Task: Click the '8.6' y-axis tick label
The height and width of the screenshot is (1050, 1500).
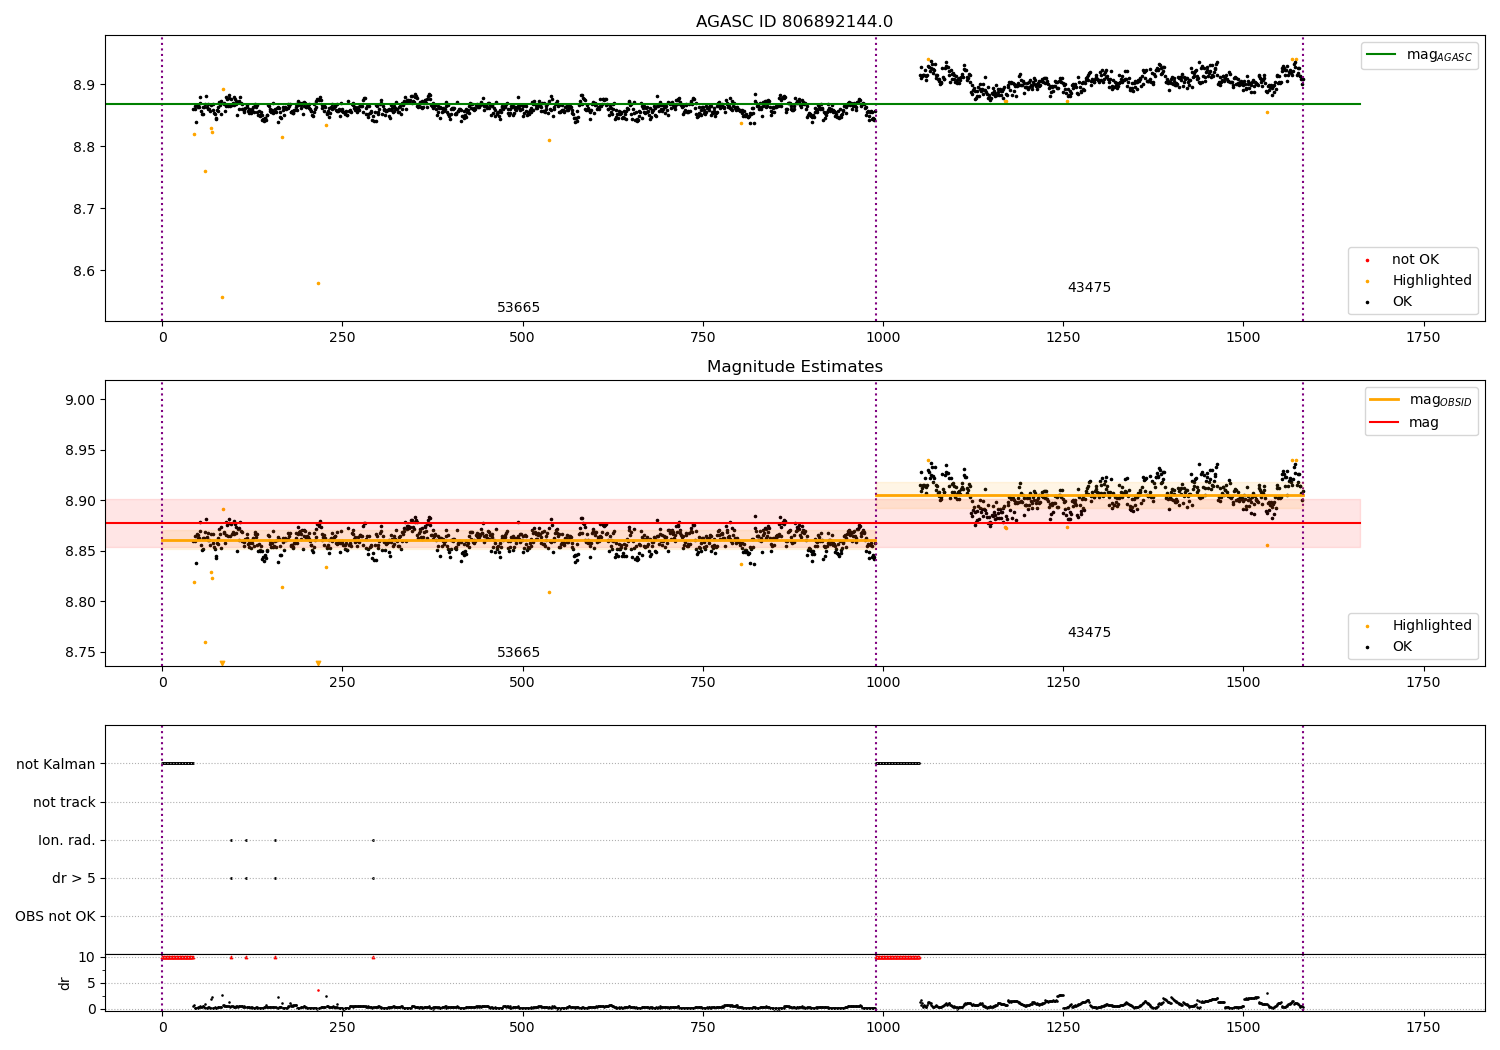Action: click(x=85, y=272)
